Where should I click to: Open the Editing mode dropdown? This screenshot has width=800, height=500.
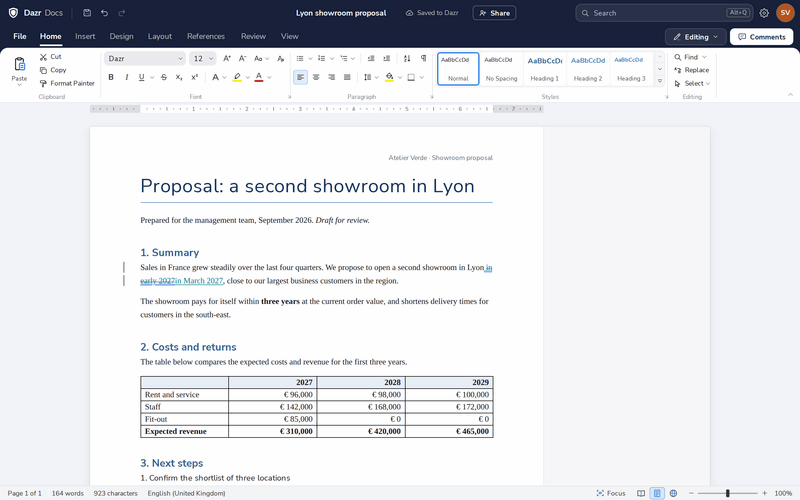coord(695,37)
